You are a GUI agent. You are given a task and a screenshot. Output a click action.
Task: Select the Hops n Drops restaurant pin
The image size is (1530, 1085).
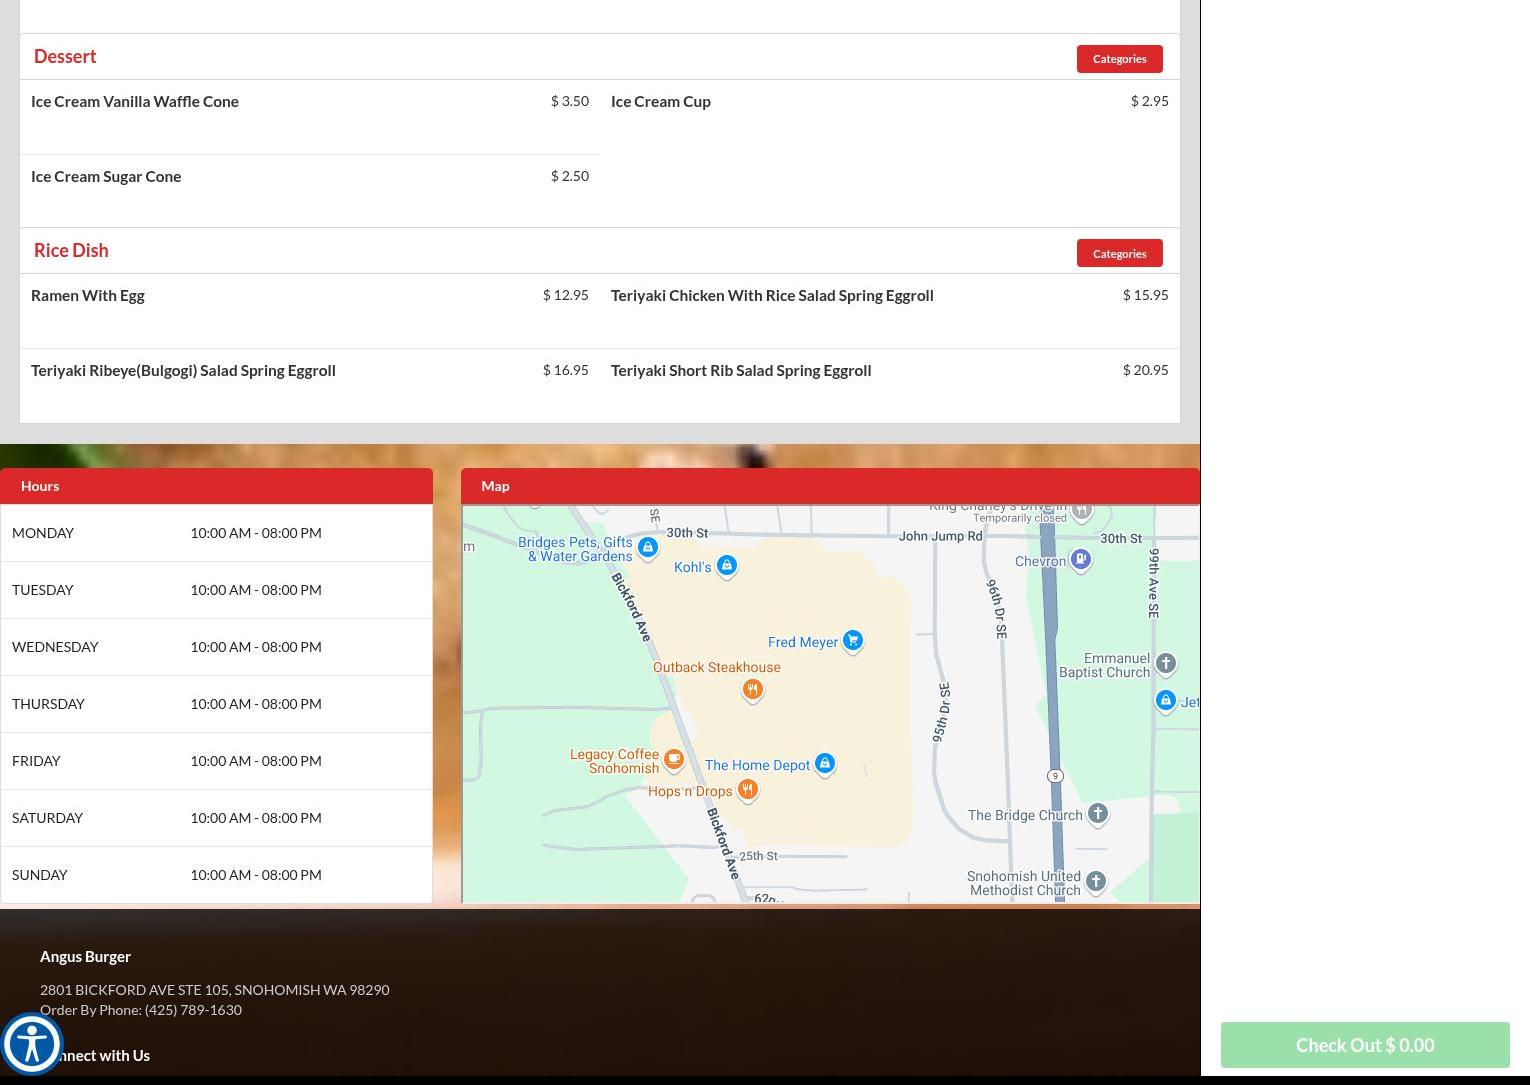747,790
